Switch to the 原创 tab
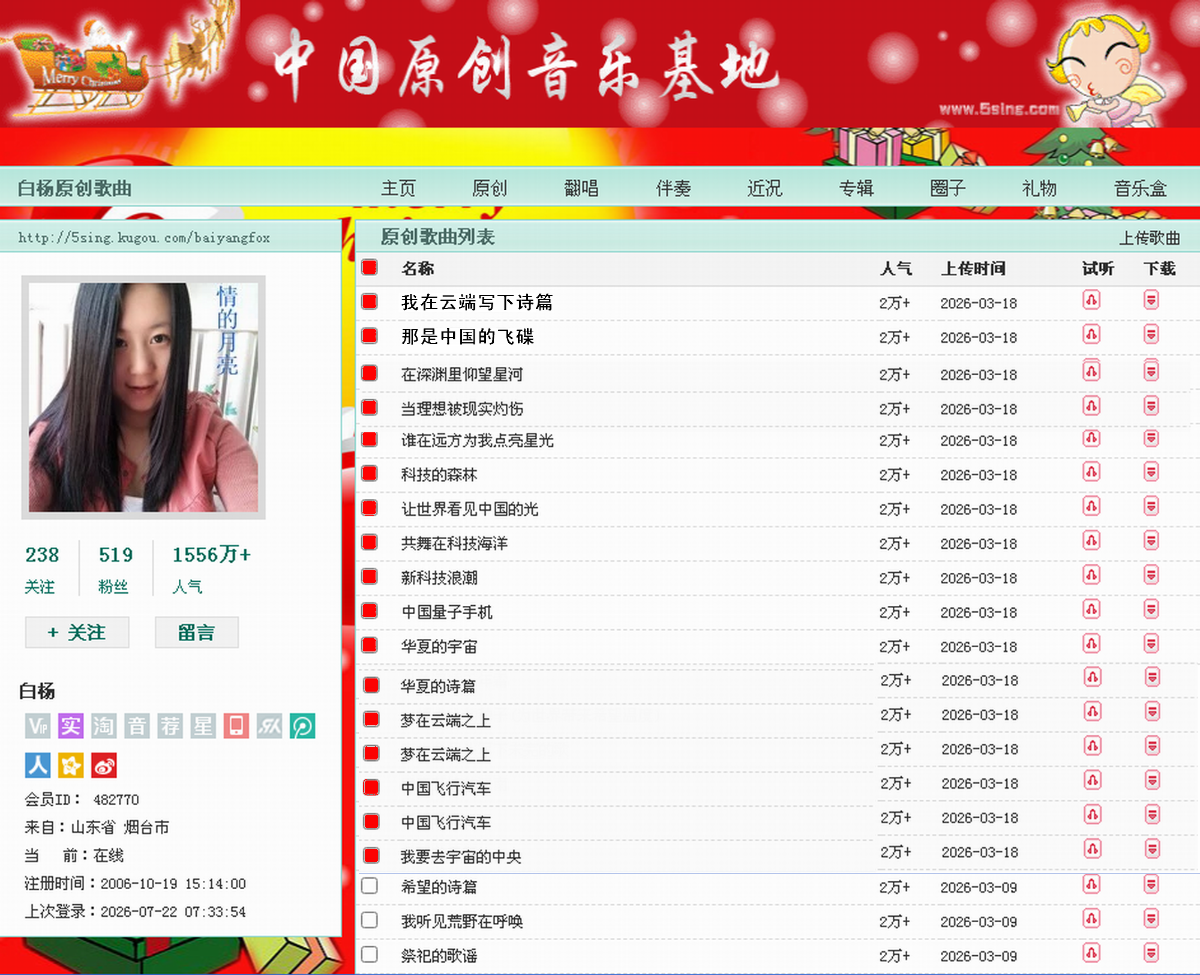 click(490, 188)
